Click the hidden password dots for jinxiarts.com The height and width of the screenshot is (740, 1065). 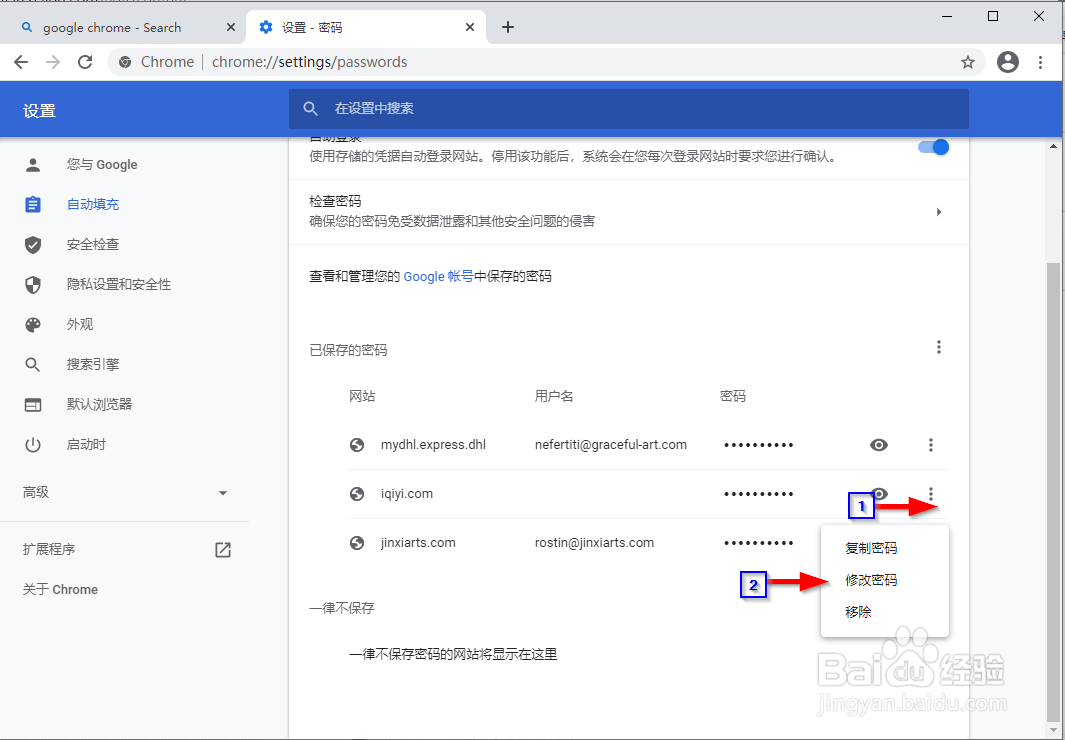click(759, 543)
